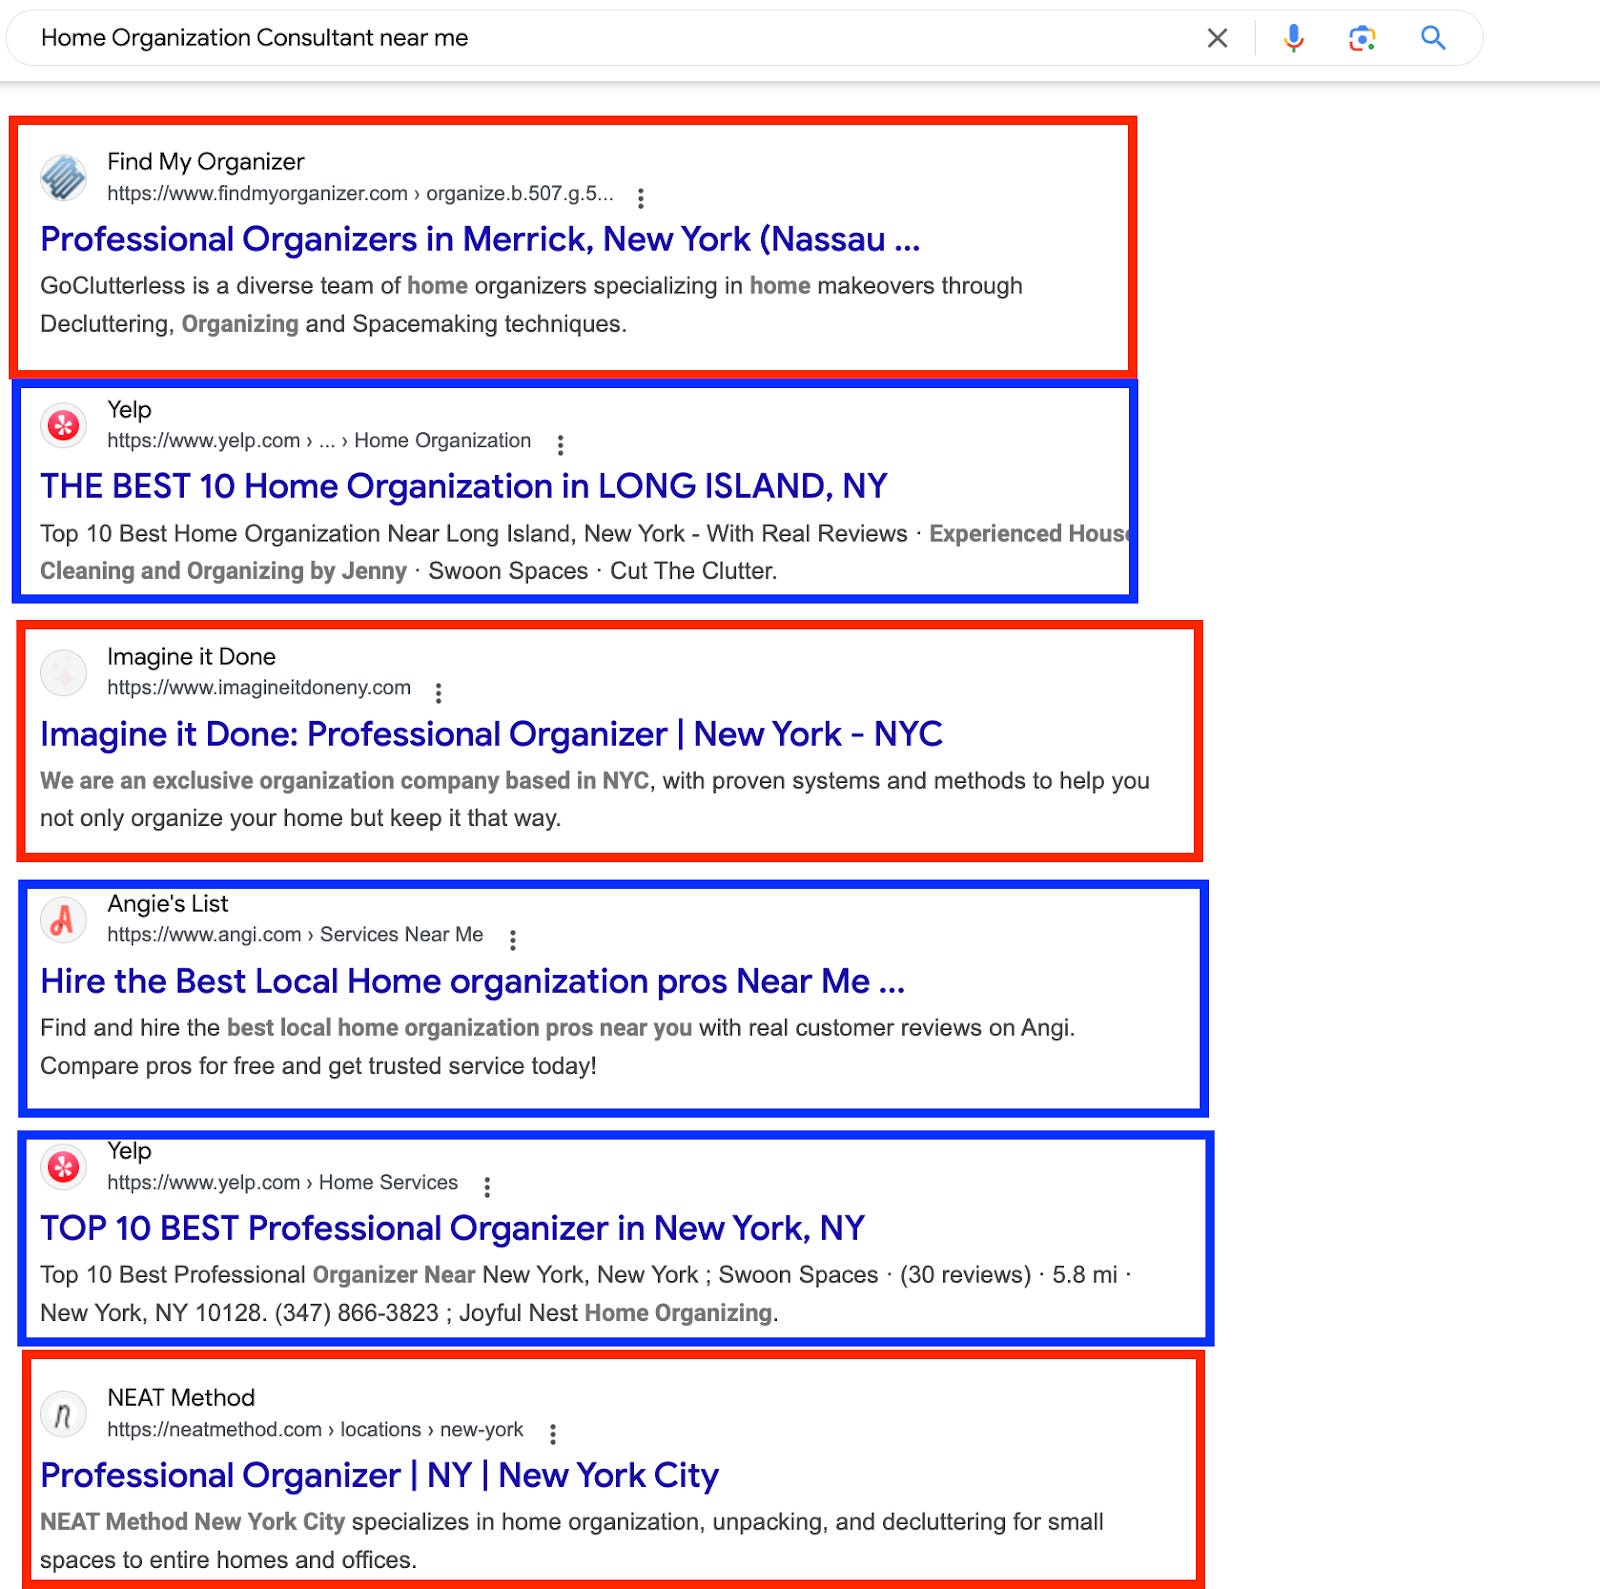The height and width of the screenshot is (1589, 1600).
Task: Clear the search query with the X icon
Action: [1217, 38]
